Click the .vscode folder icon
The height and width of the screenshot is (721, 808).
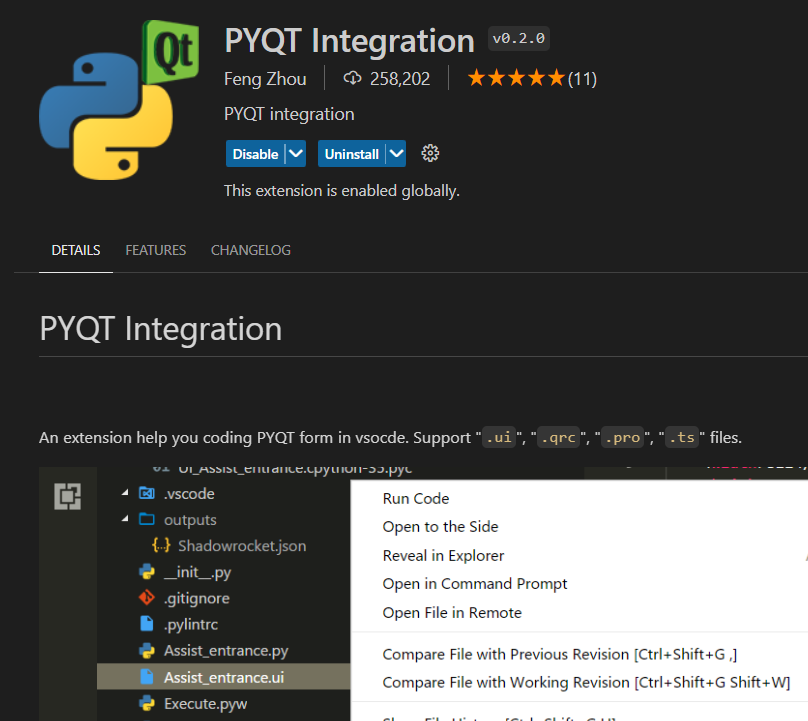point(147,493)
